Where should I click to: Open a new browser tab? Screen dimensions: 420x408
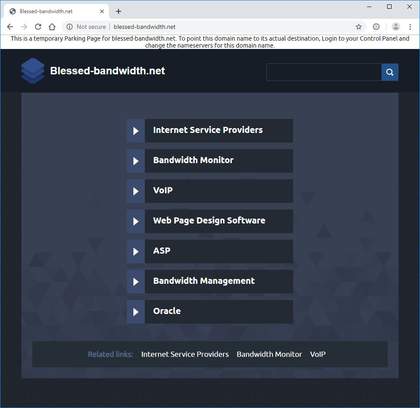point(118,11)
